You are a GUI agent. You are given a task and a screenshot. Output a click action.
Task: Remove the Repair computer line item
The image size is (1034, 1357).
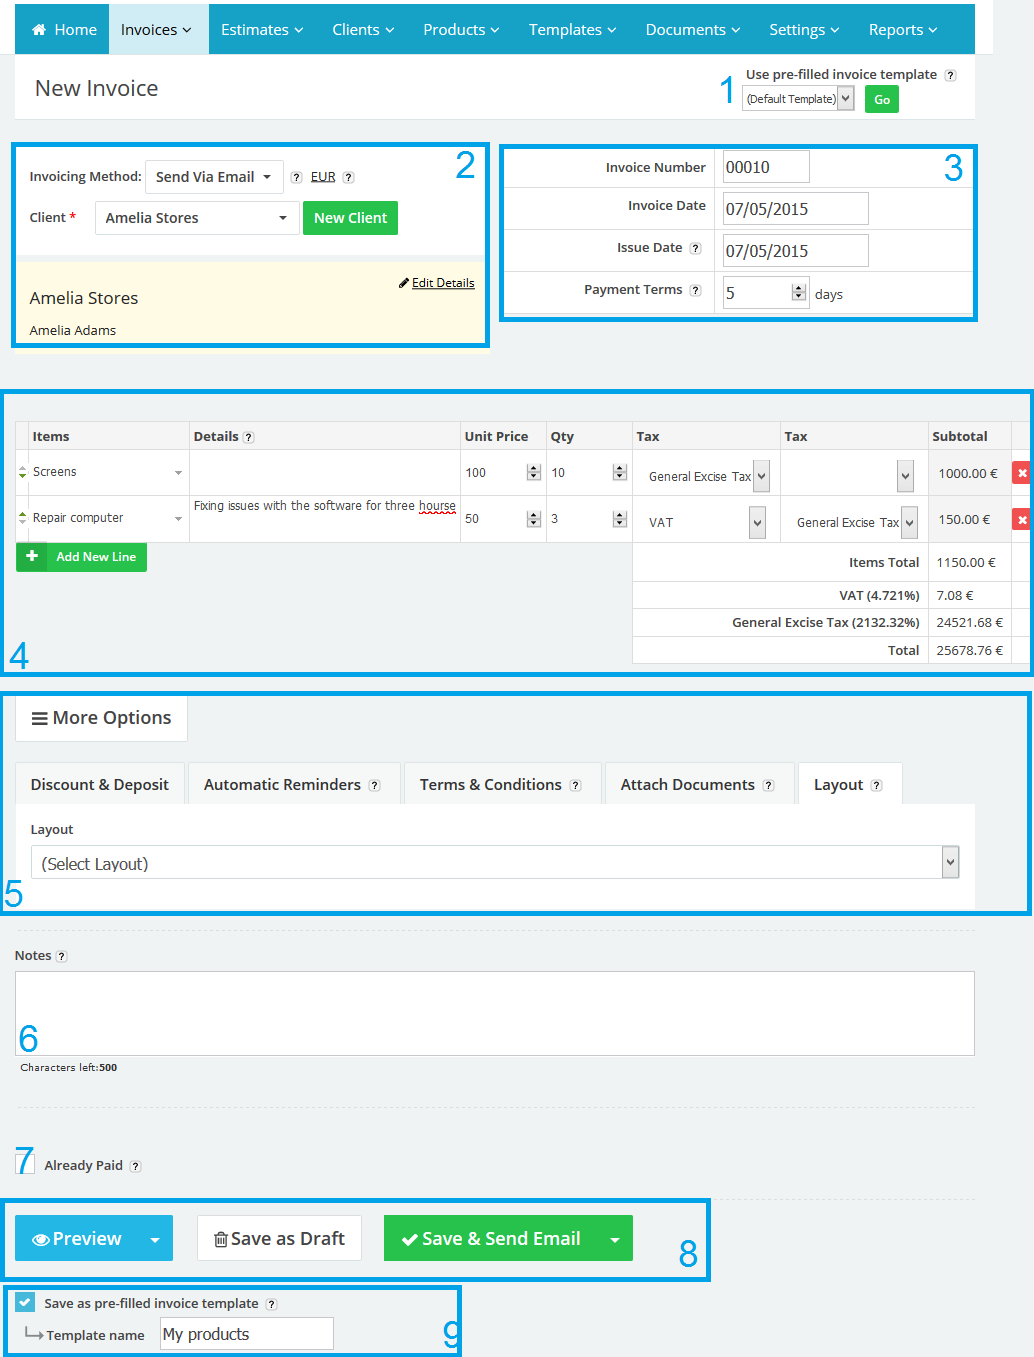(x=1022, y=519)
